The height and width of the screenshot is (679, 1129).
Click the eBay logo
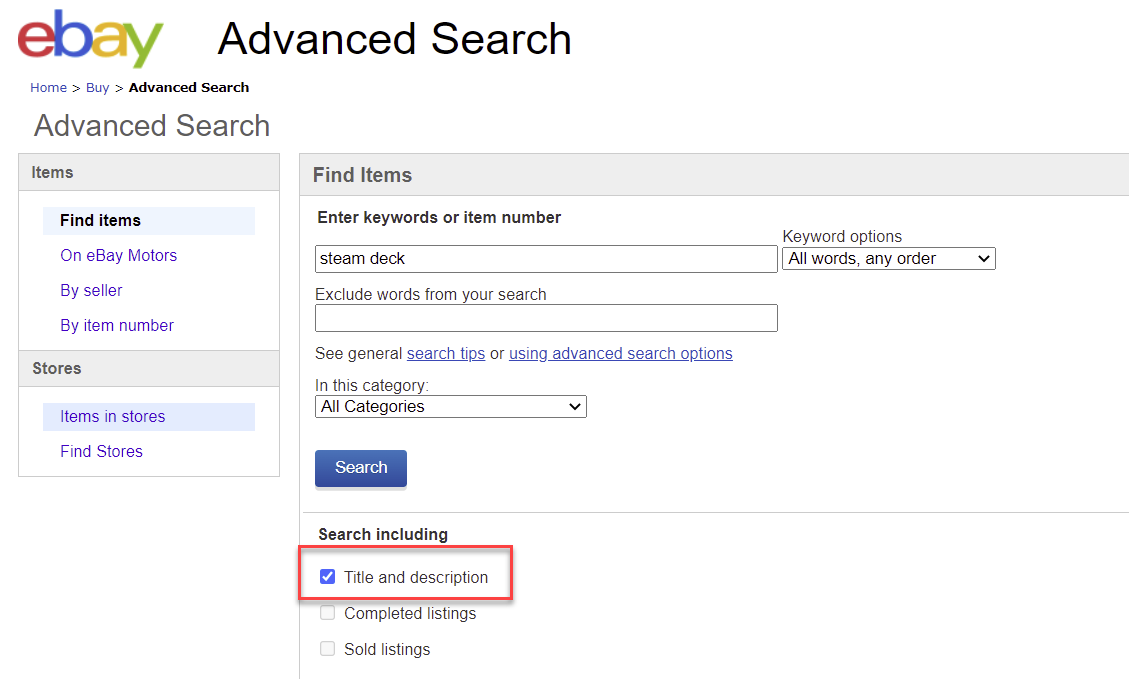coord(90,39)
